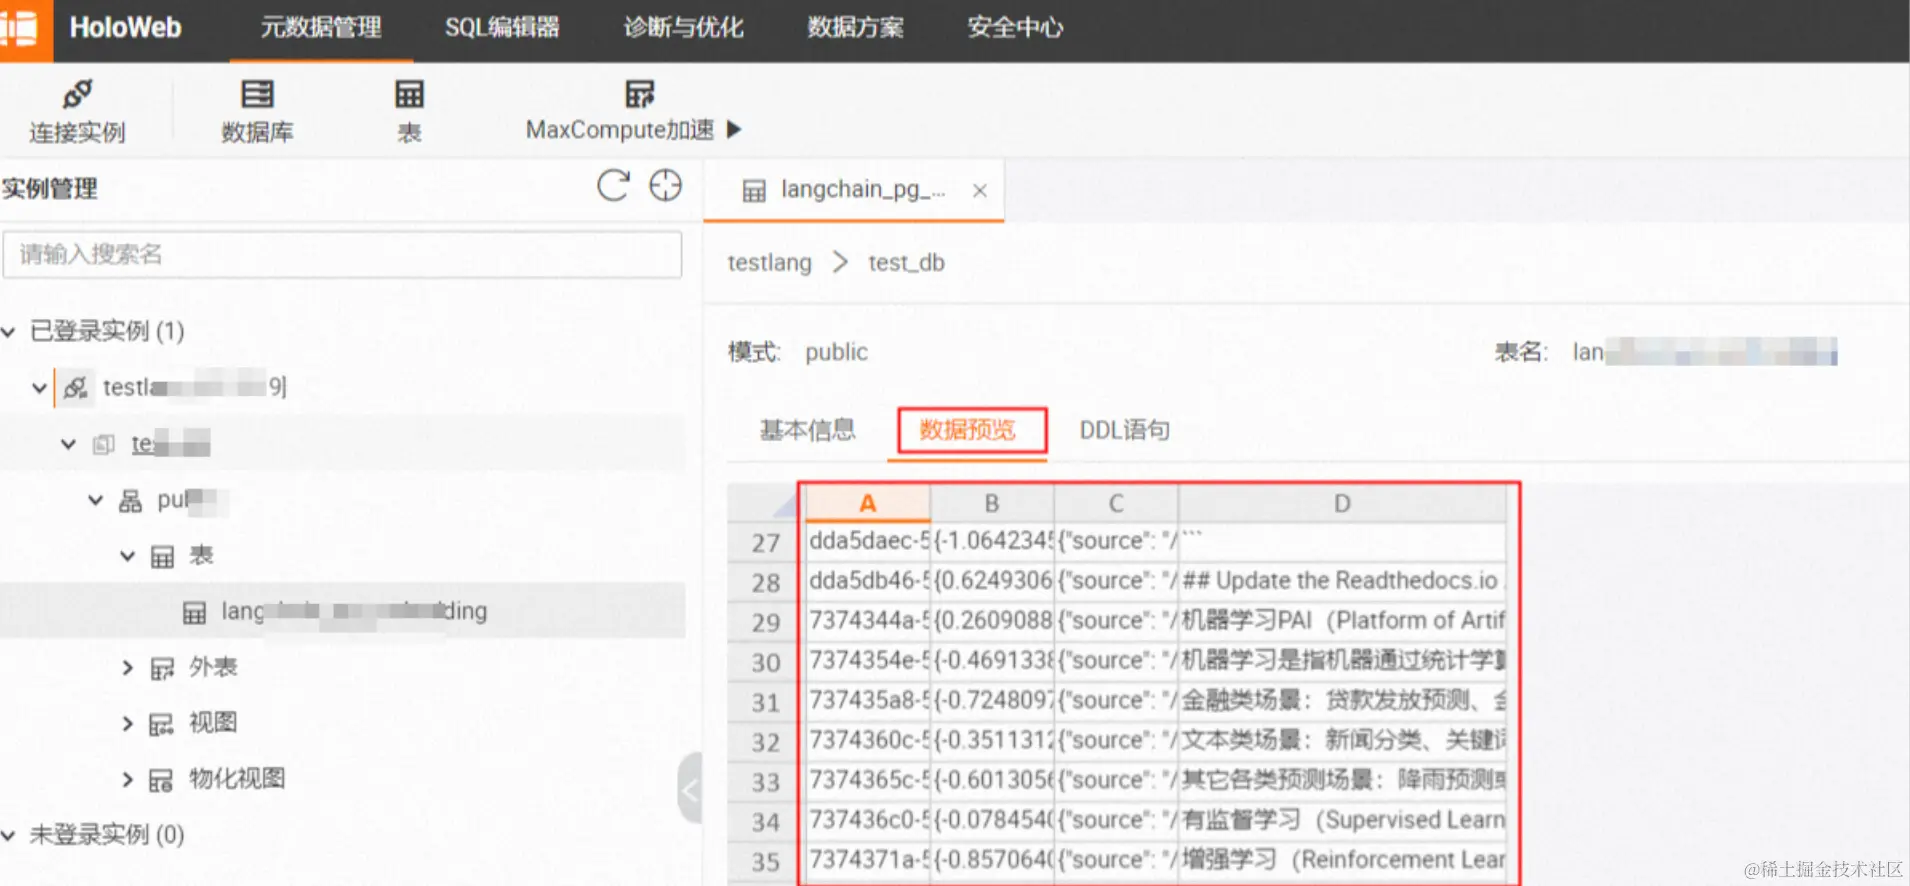Image resolution: width=1910 pixels, height=886 pixels.
Task: Close the langchain_pg_ tab
Action: click(x=980, y=190)
